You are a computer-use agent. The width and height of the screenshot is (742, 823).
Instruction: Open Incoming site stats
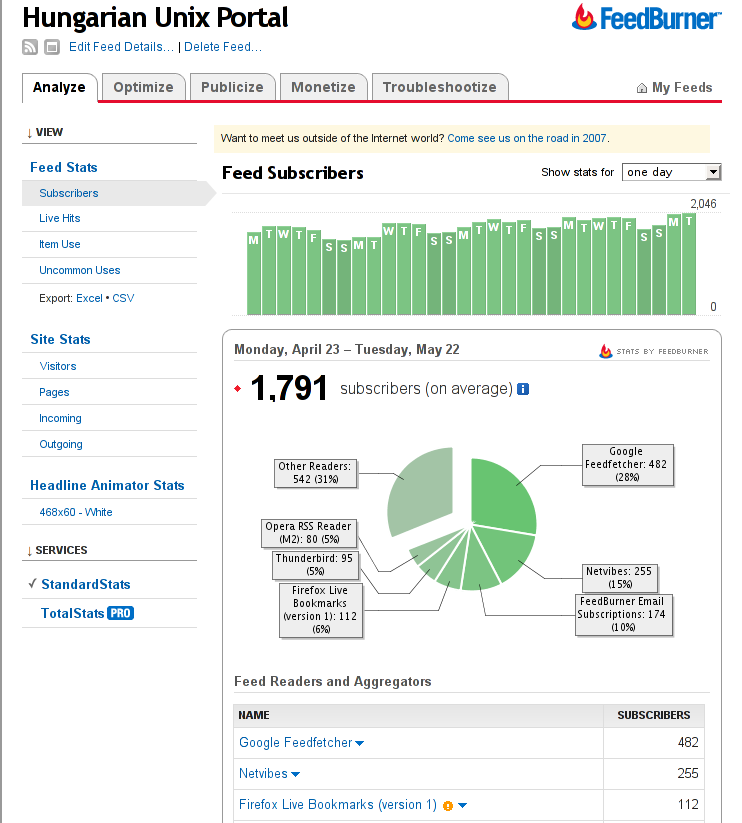pyautogui.click(x=60, y=418)
